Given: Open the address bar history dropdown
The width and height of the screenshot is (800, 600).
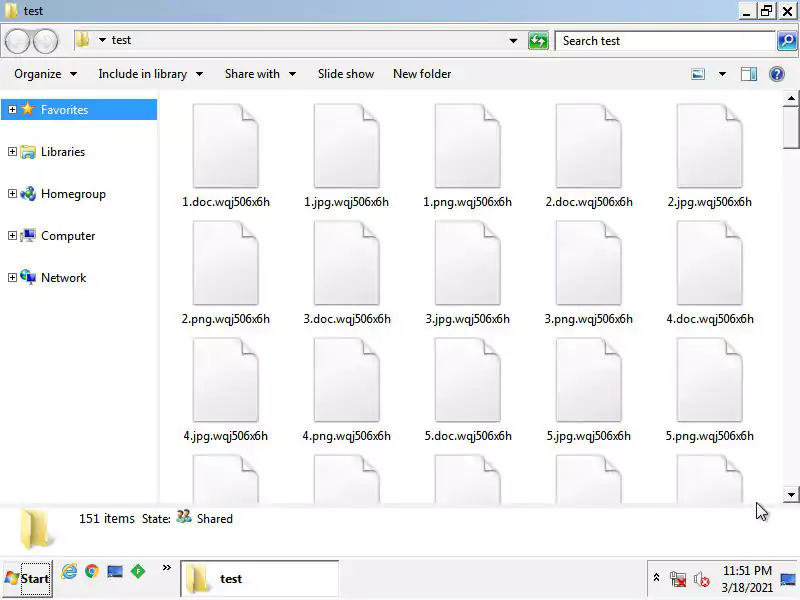Looking at the screenshot, I should [x=513, y=41].
